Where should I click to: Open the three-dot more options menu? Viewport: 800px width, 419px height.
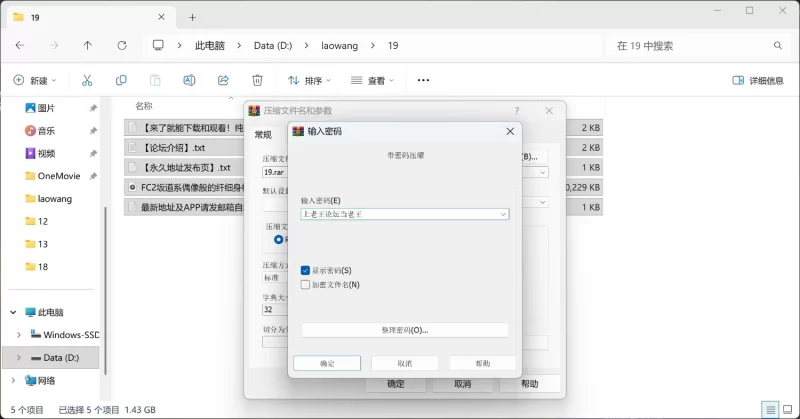point(423,80)
